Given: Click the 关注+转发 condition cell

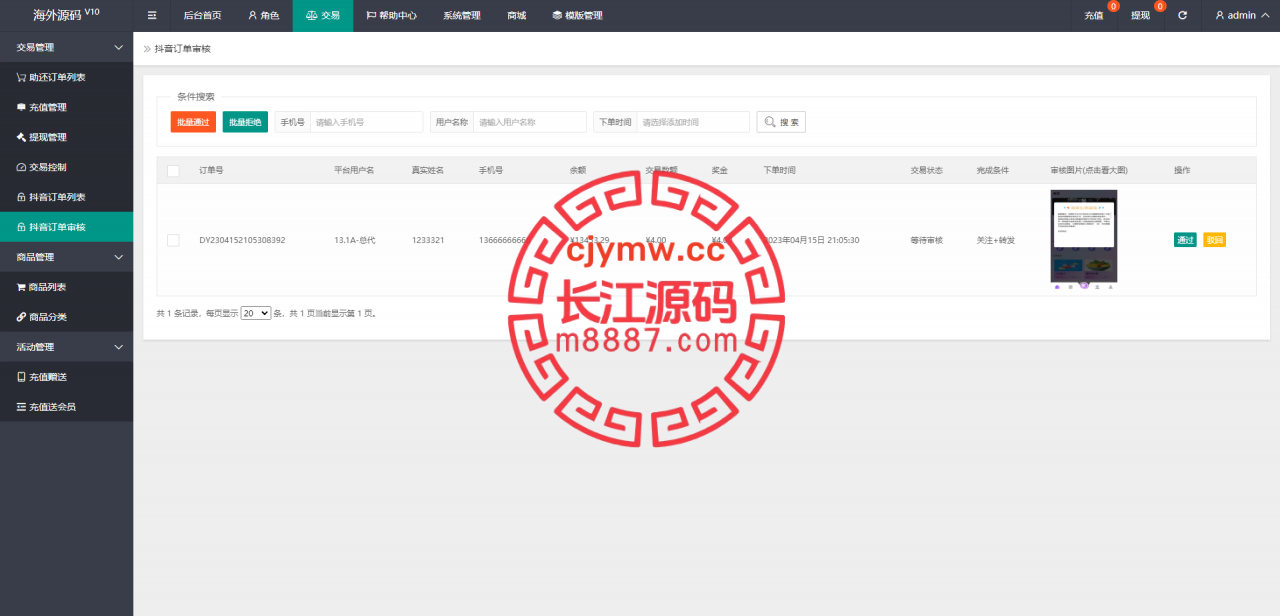Looking at the screenshot, I should (996, 240).
